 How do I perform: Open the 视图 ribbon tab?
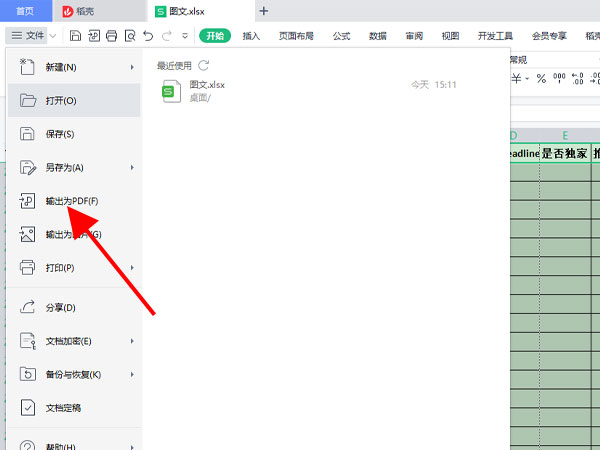point(450,36)
